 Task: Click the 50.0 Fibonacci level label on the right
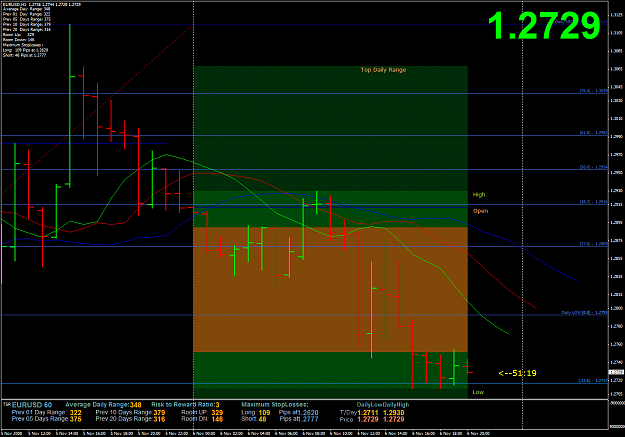pos(594,167)
